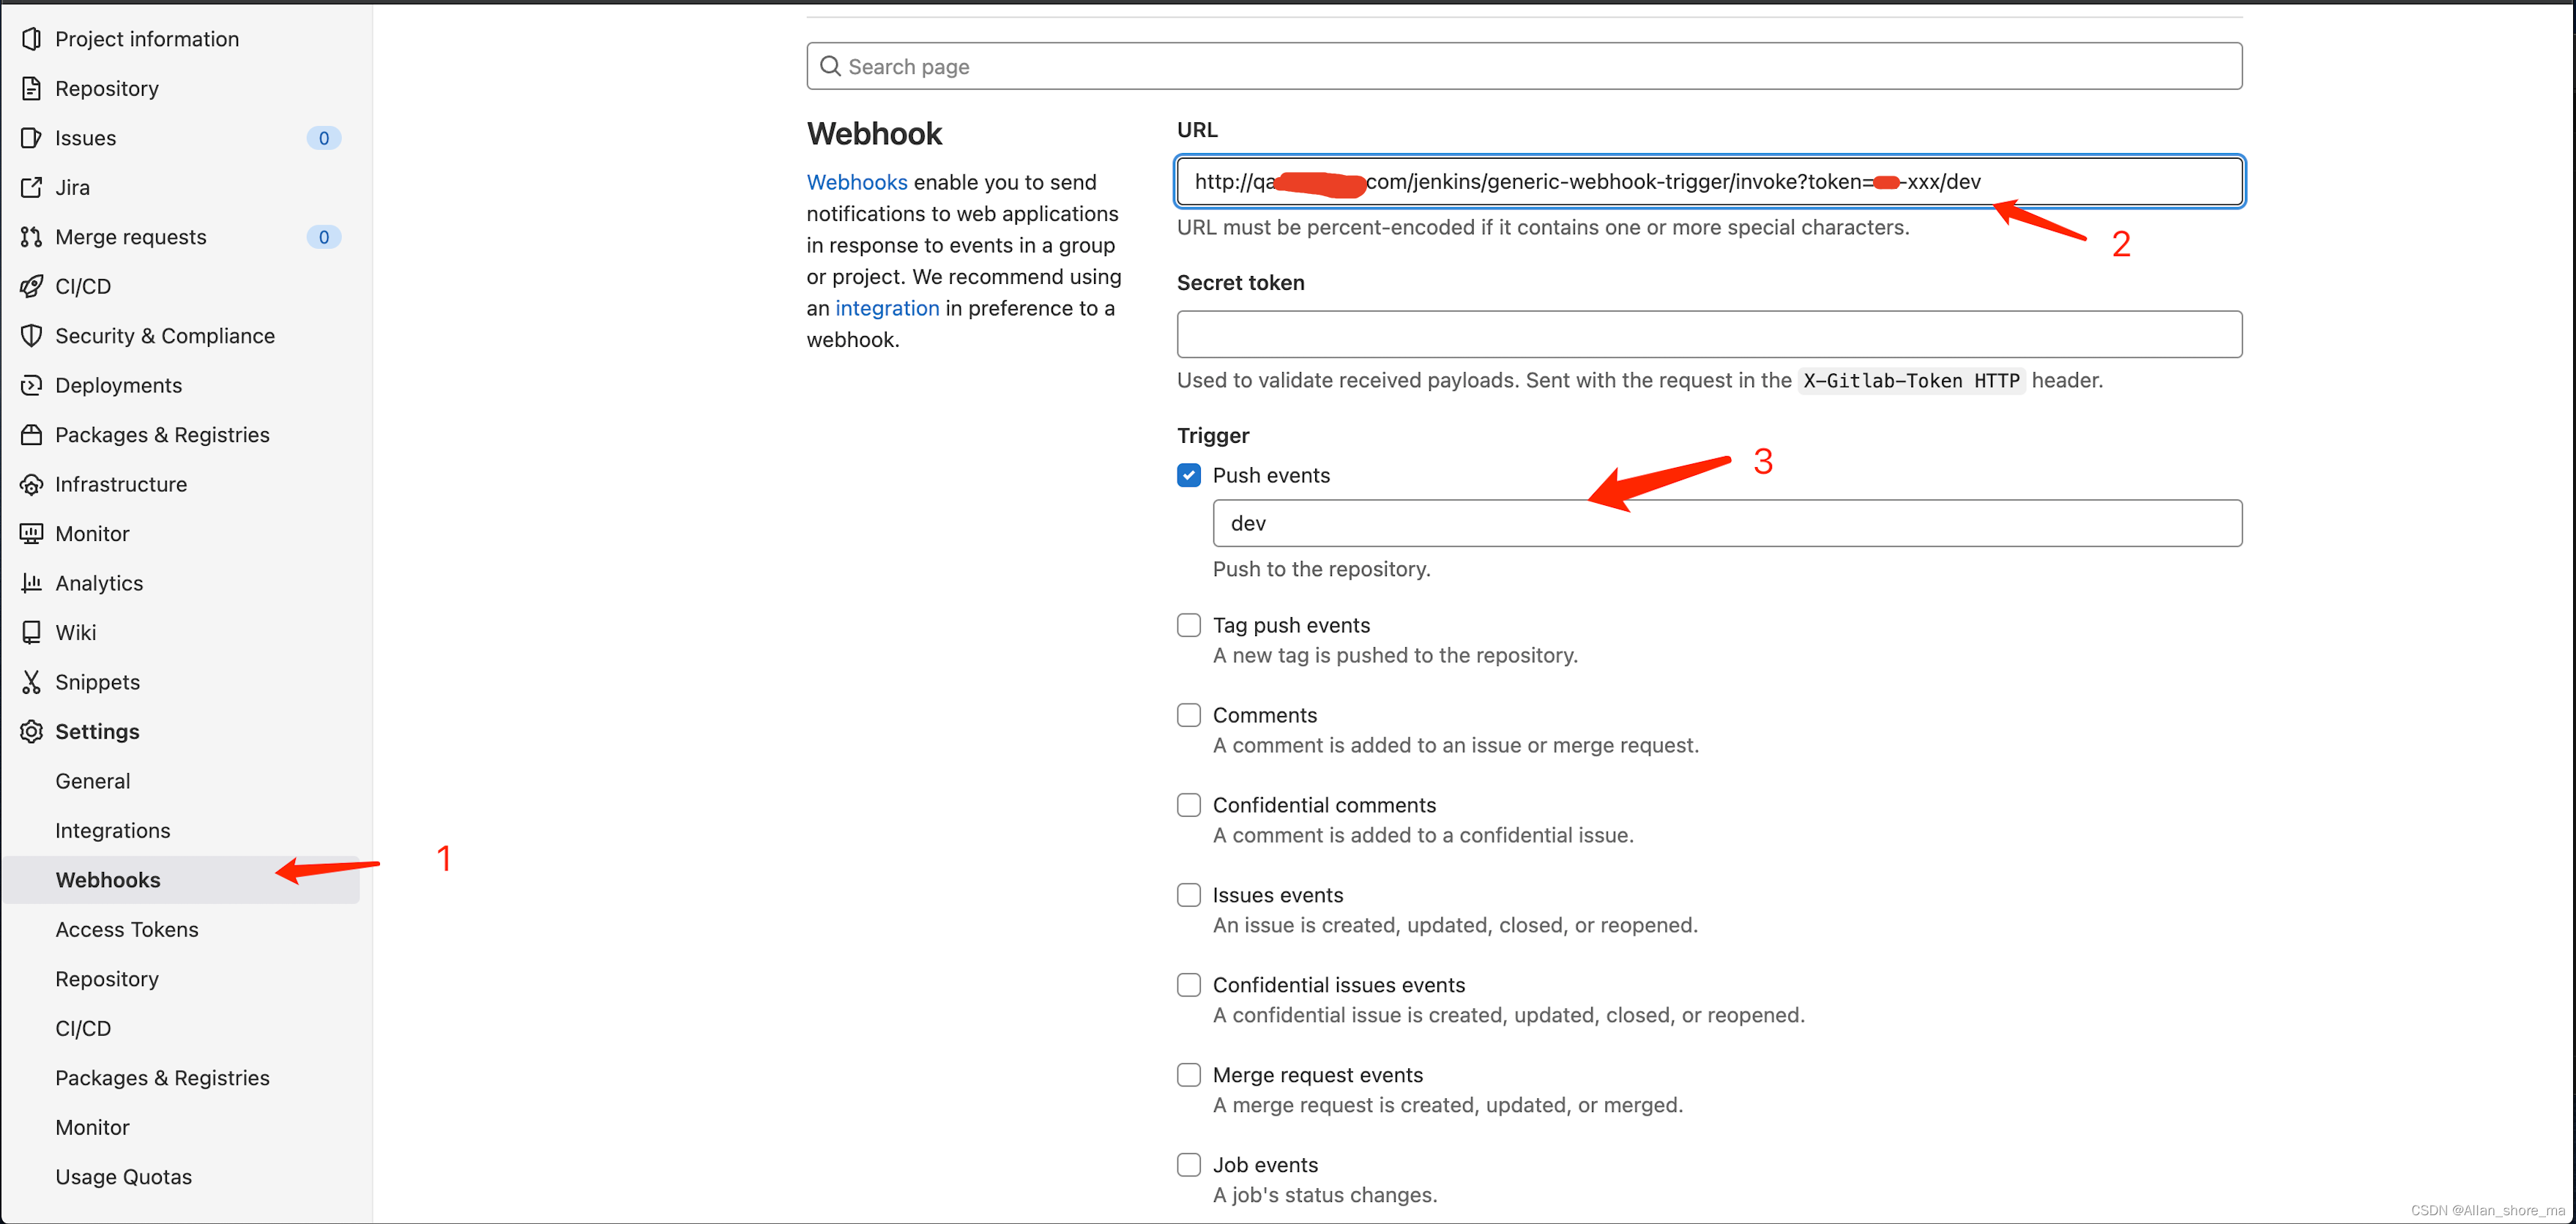
Task: Focus the Secret token input field
Action: tap(1709, 334)
